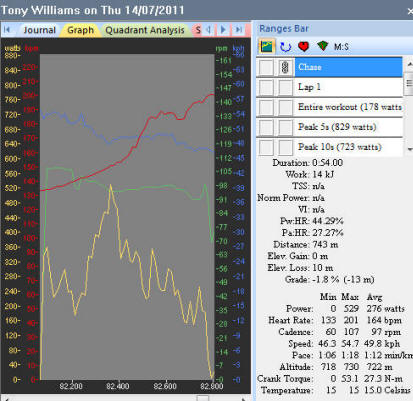Select the Entire workout range
Screen dimensions: 413x401
(348, 107)
